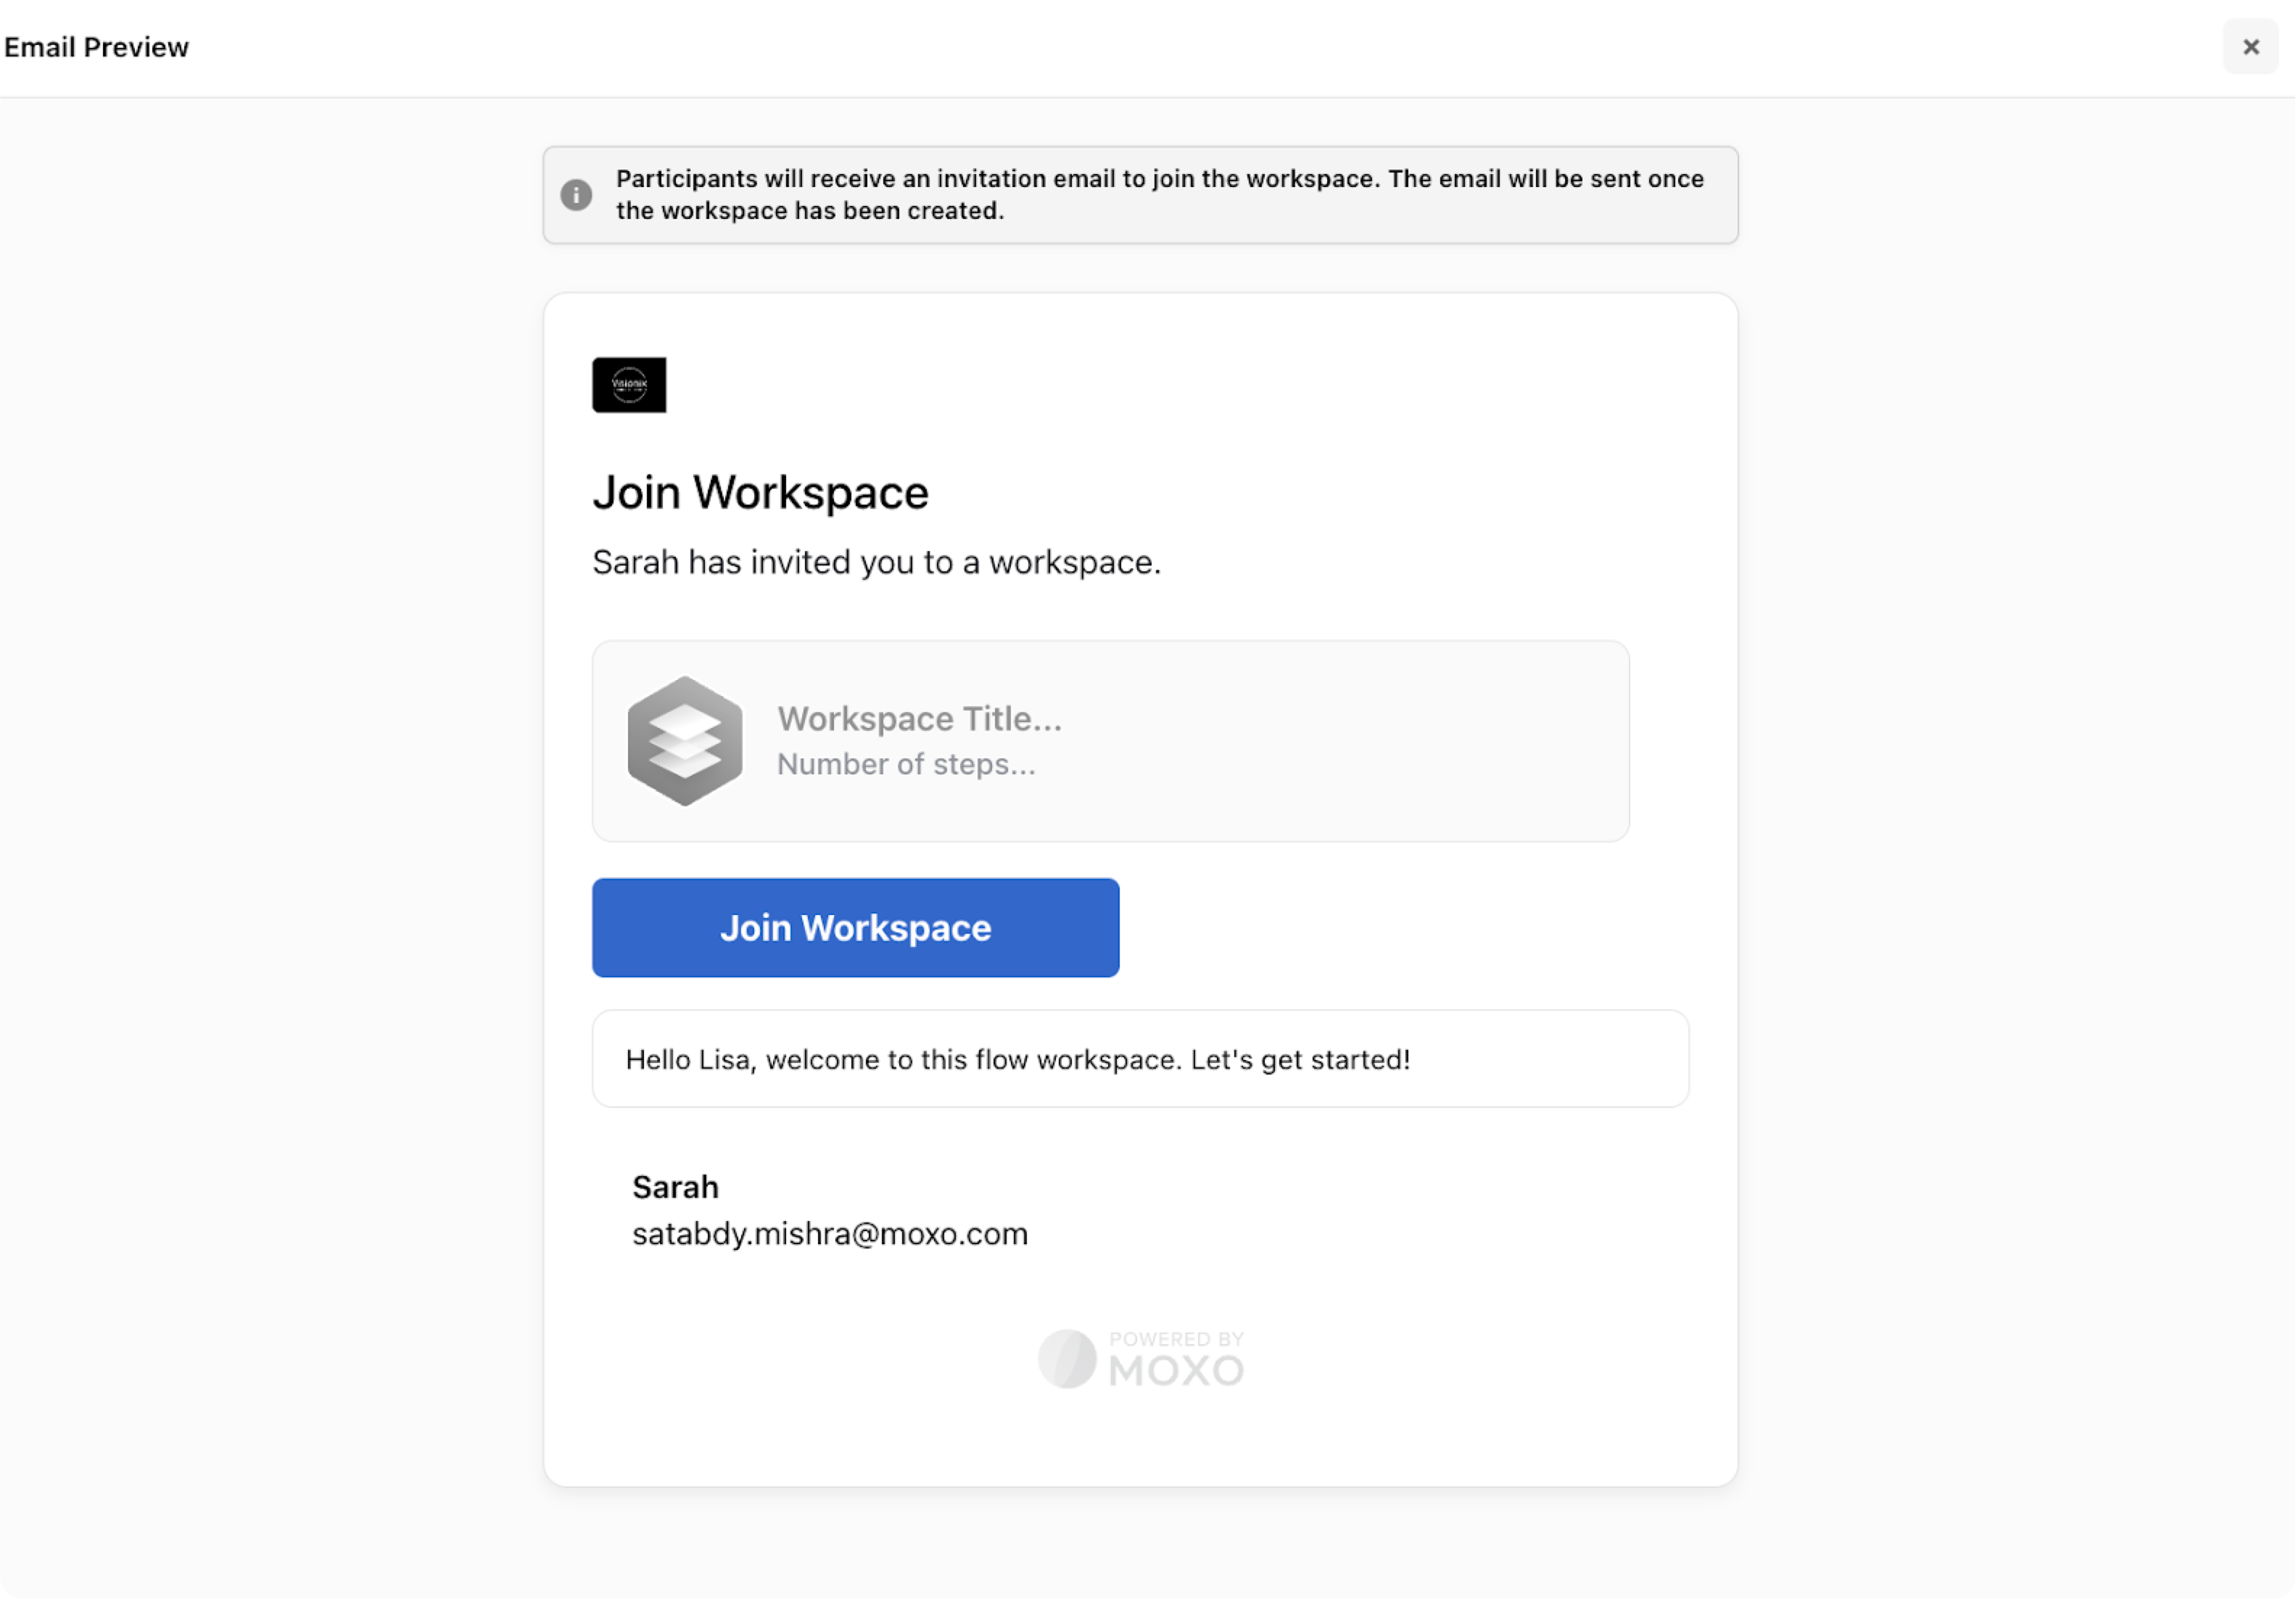Click the info icon in the banner
The width and height of the screenshot is (2296, 1598).
pos(576,194)
